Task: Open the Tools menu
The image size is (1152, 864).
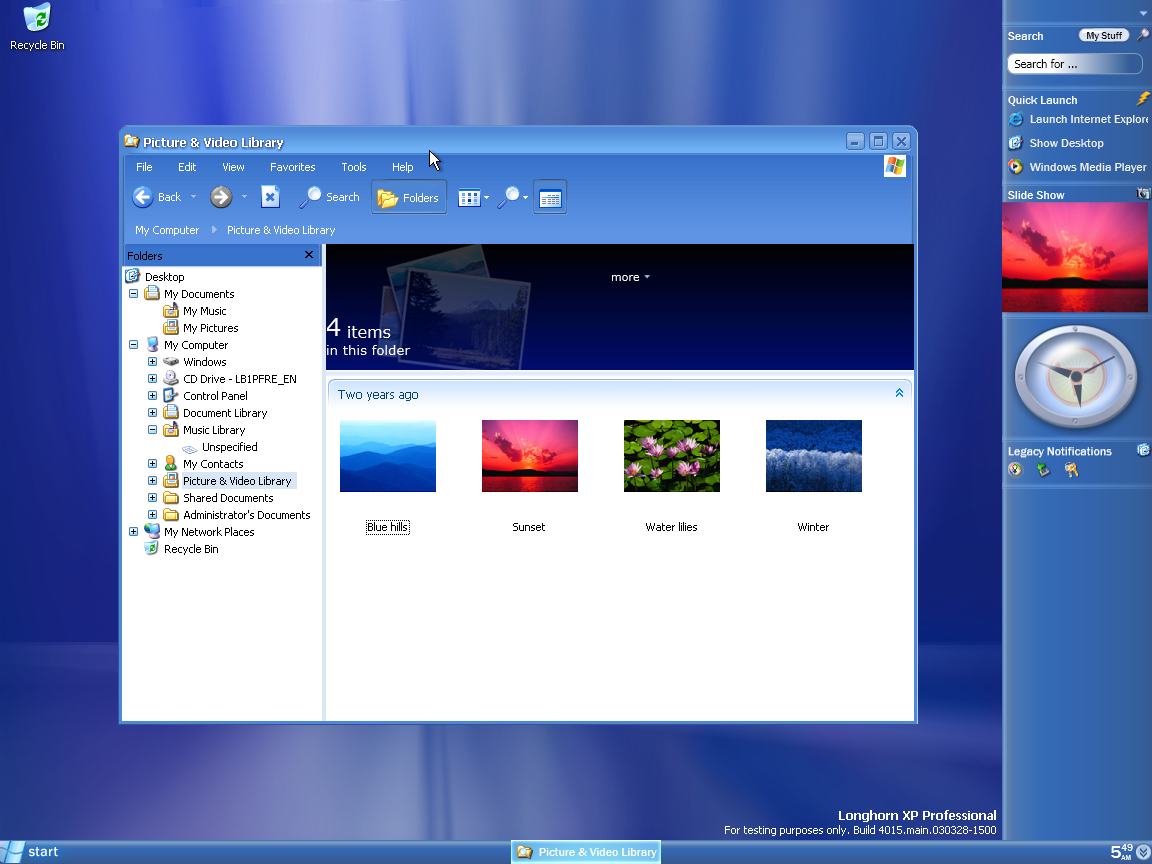Action: [x=353, y=167]
